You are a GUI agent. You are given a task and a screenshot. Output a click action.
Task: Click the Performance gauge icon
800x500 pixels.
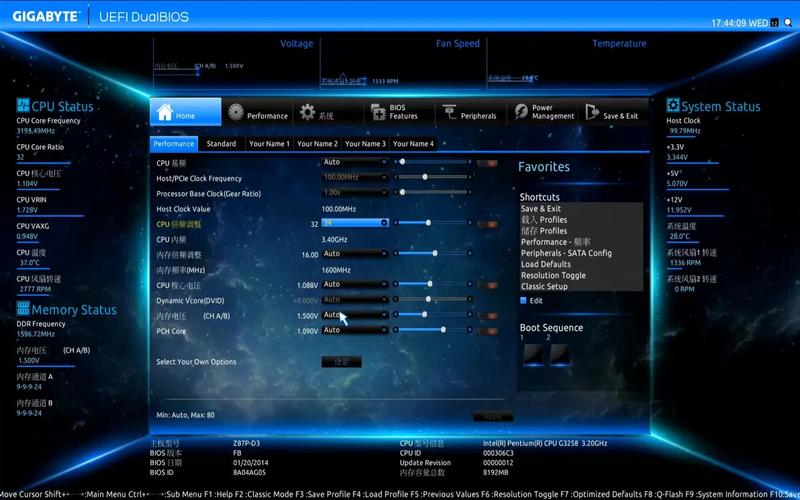click(x=236, y=113)
